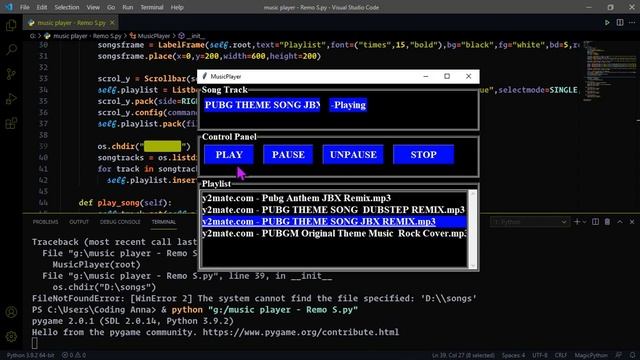
Task: Click Python 3.9.2 64-bit interpreter in status bar
Action: click(31, 356)
